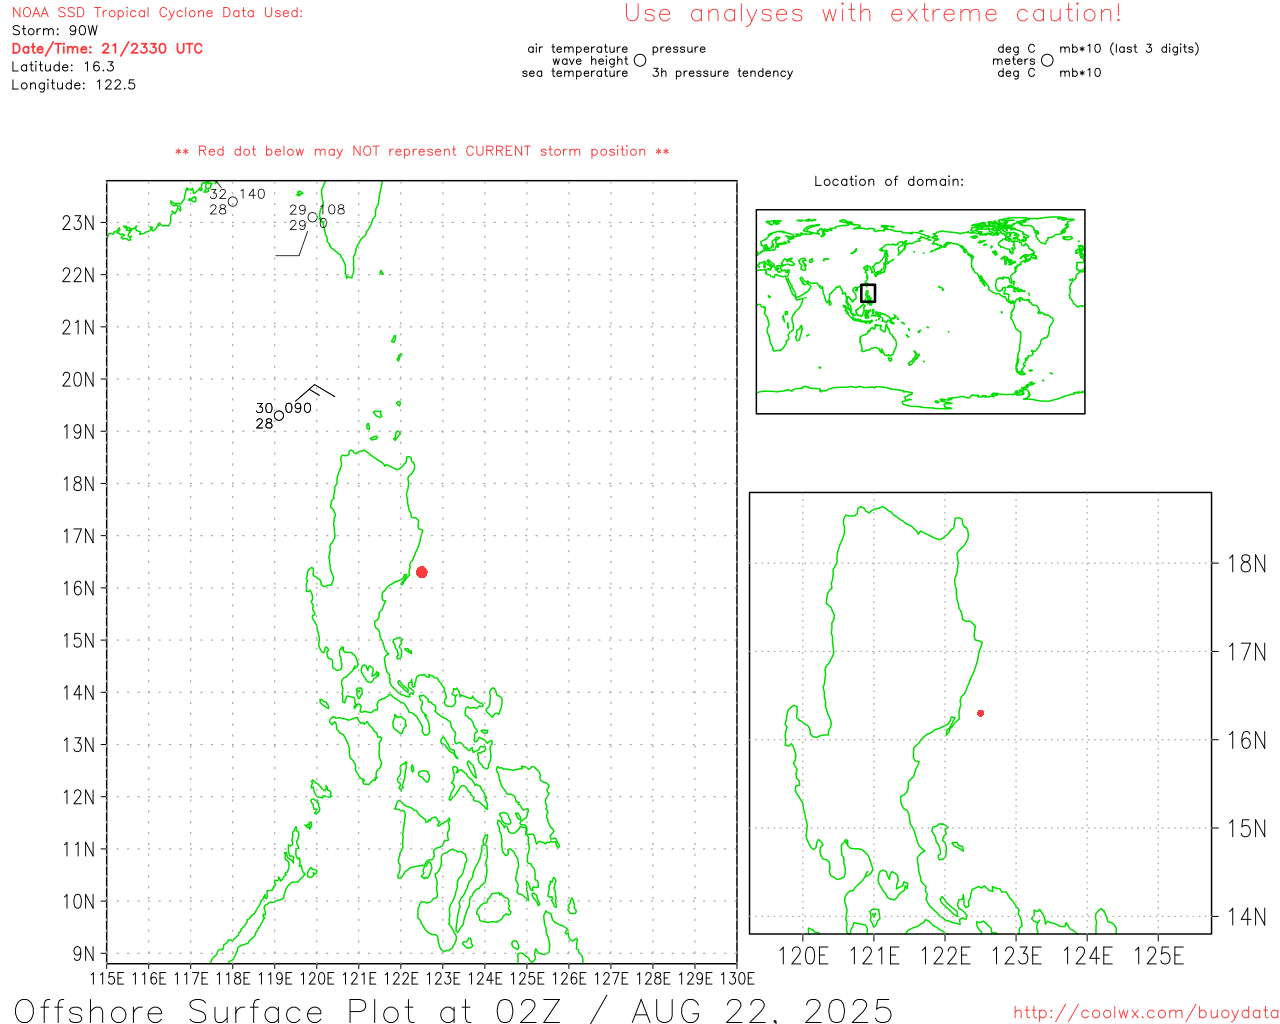The width and height of the screenshot is (1280, 1024).
Task: Click the legend circle next to meters
Action: click(x=1047, y=60)
